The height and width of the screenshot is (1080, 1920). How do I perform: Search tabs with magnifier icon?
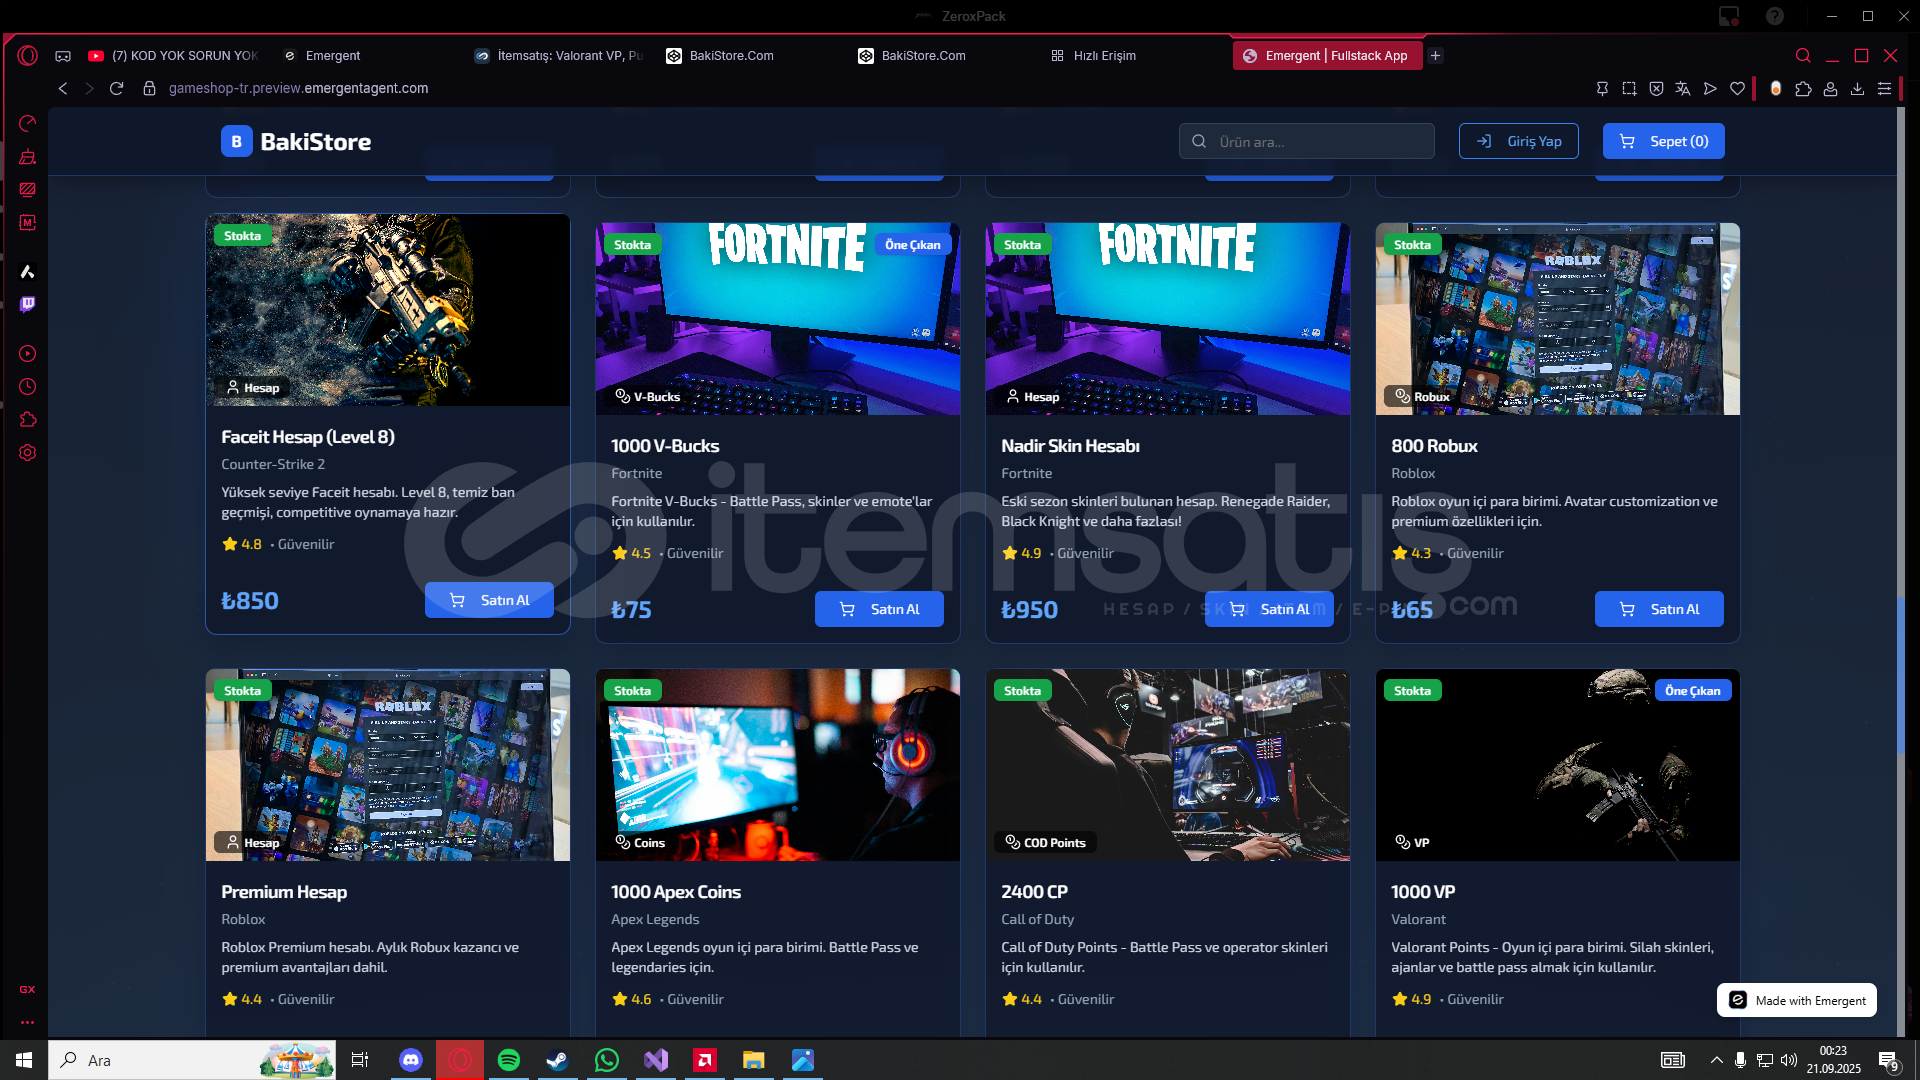[x=1803, y=56]
